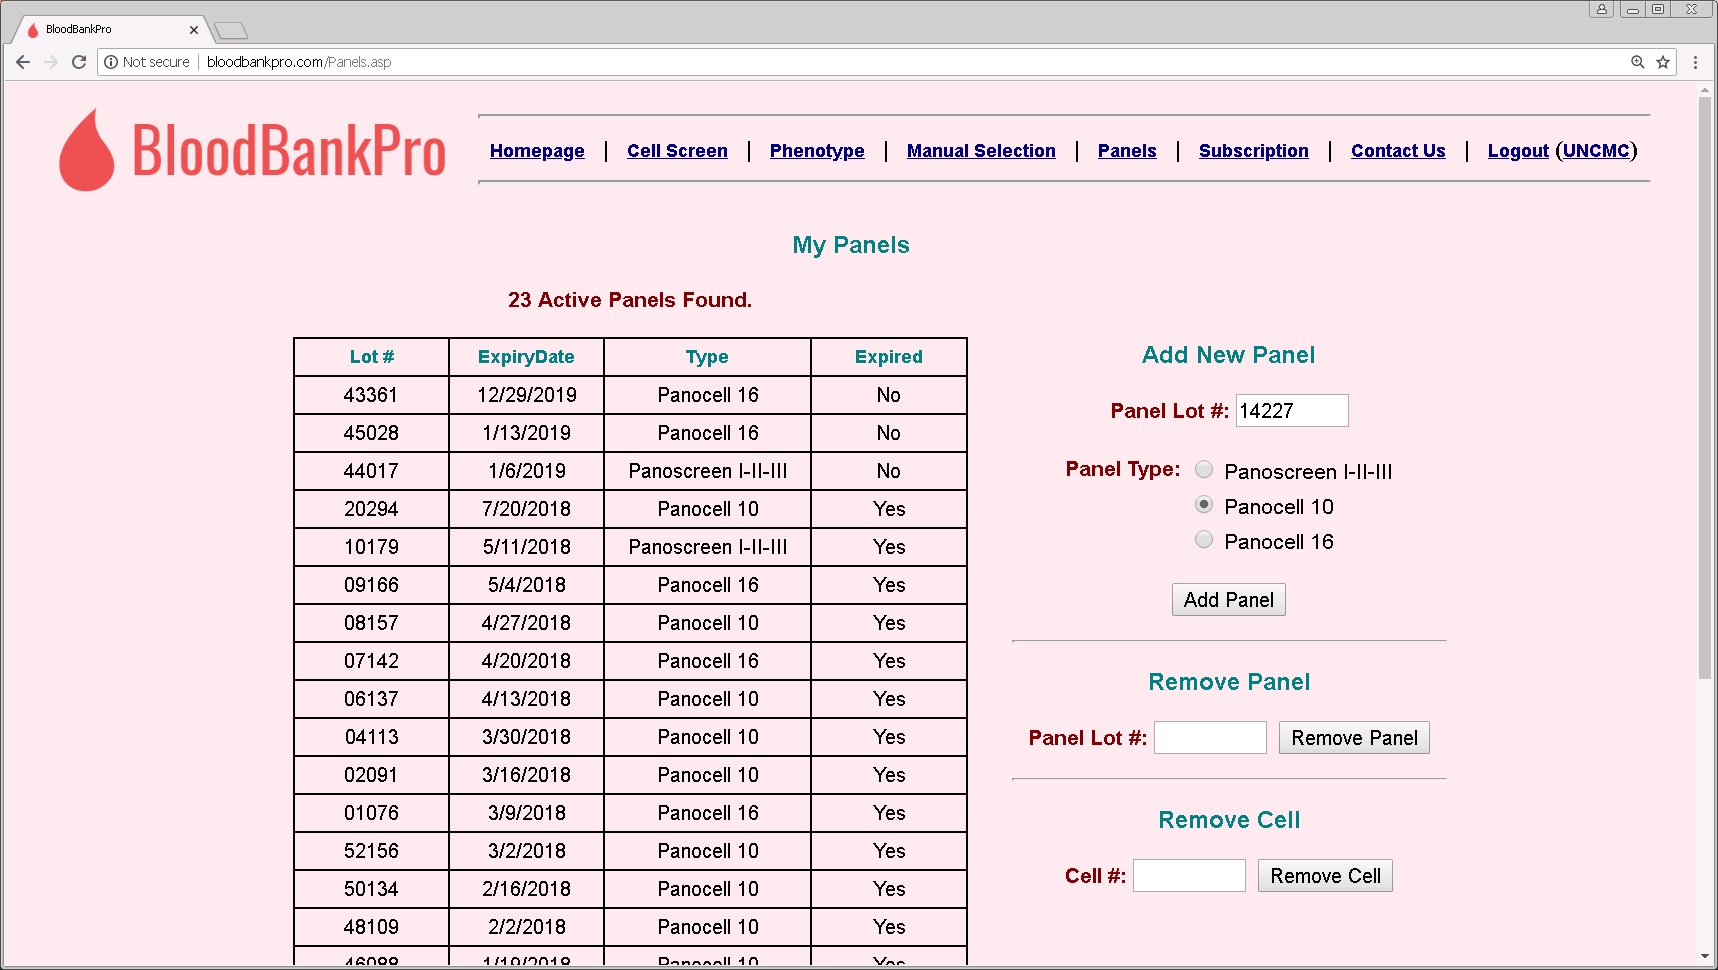
Task: Click the Add Panel button
Action: (x=1229, y=600)
